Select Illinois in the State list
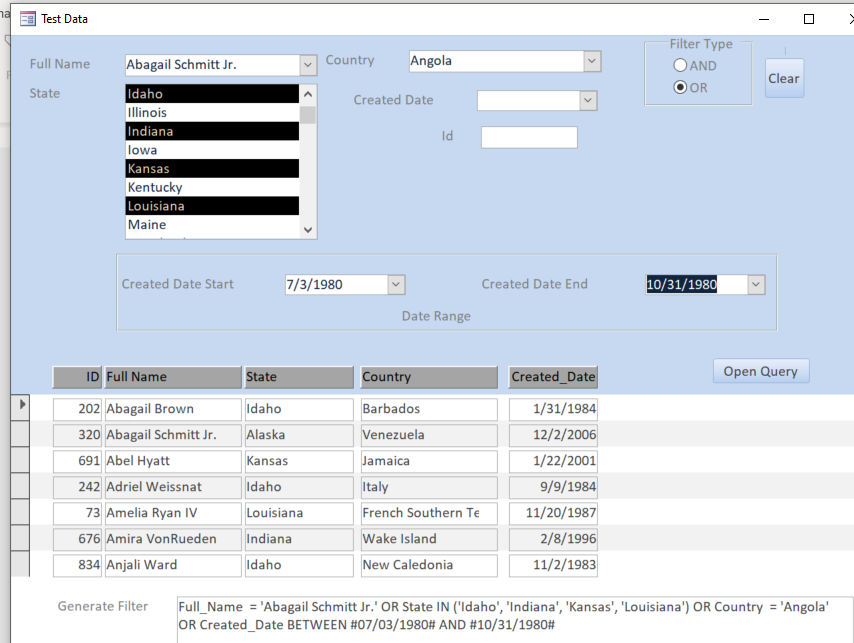This screenshot has height=643, width=854. tap(212, 112)
